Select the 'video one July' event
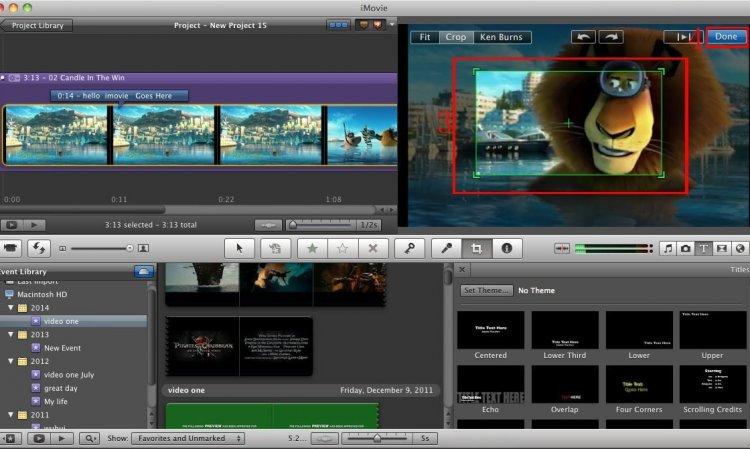This screenshot has width=750, height=449. pyautogui.click(x=69, y=375)
